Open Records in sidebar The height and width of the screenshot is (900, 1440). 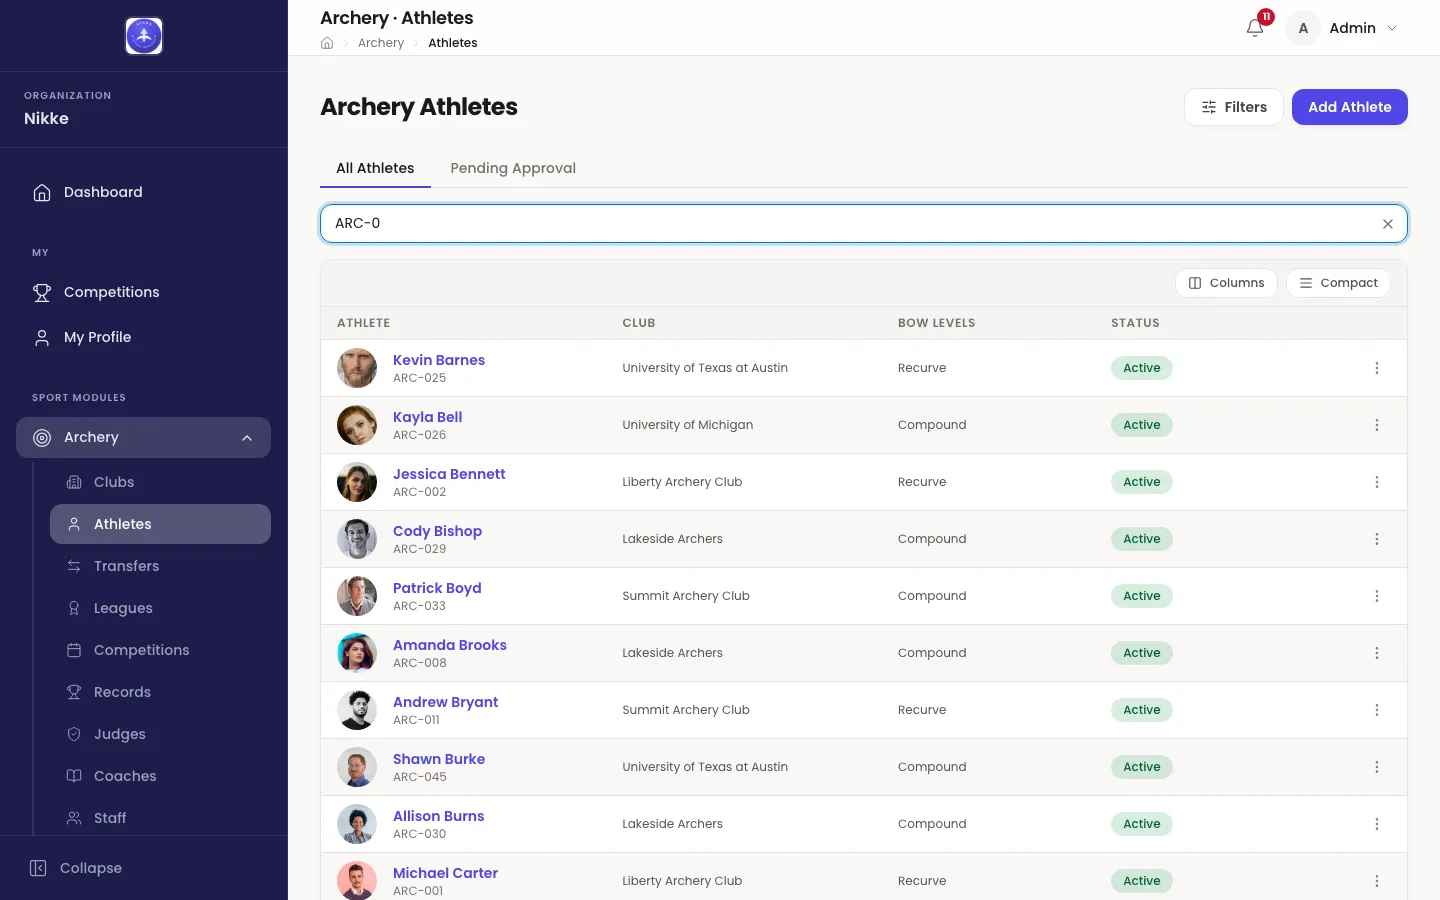click(160, 692)
